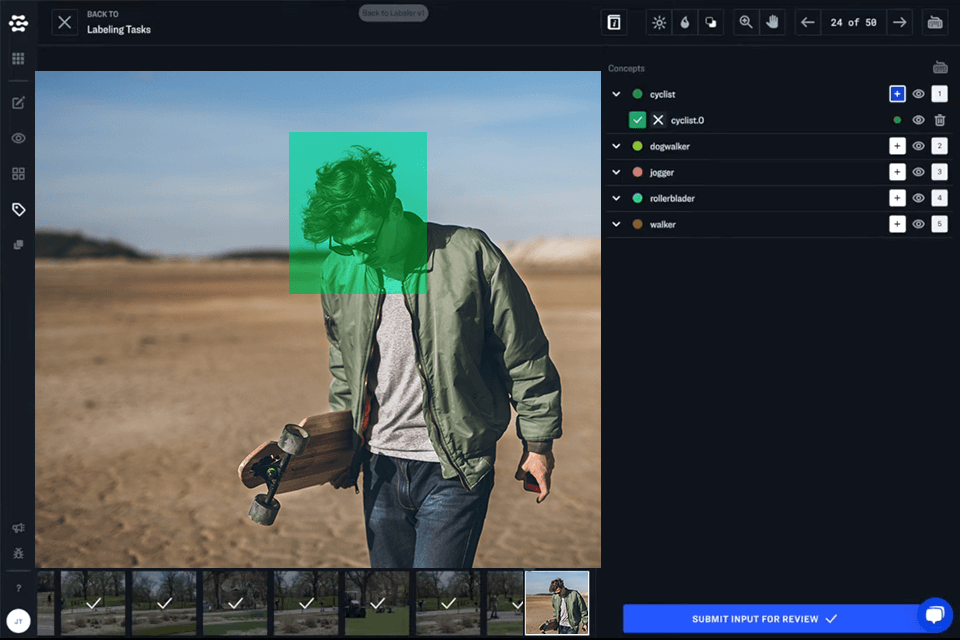Viewport: 960px width, 640px height.
Task: Click the jogger pink color dot
Action: coord(637,172)
